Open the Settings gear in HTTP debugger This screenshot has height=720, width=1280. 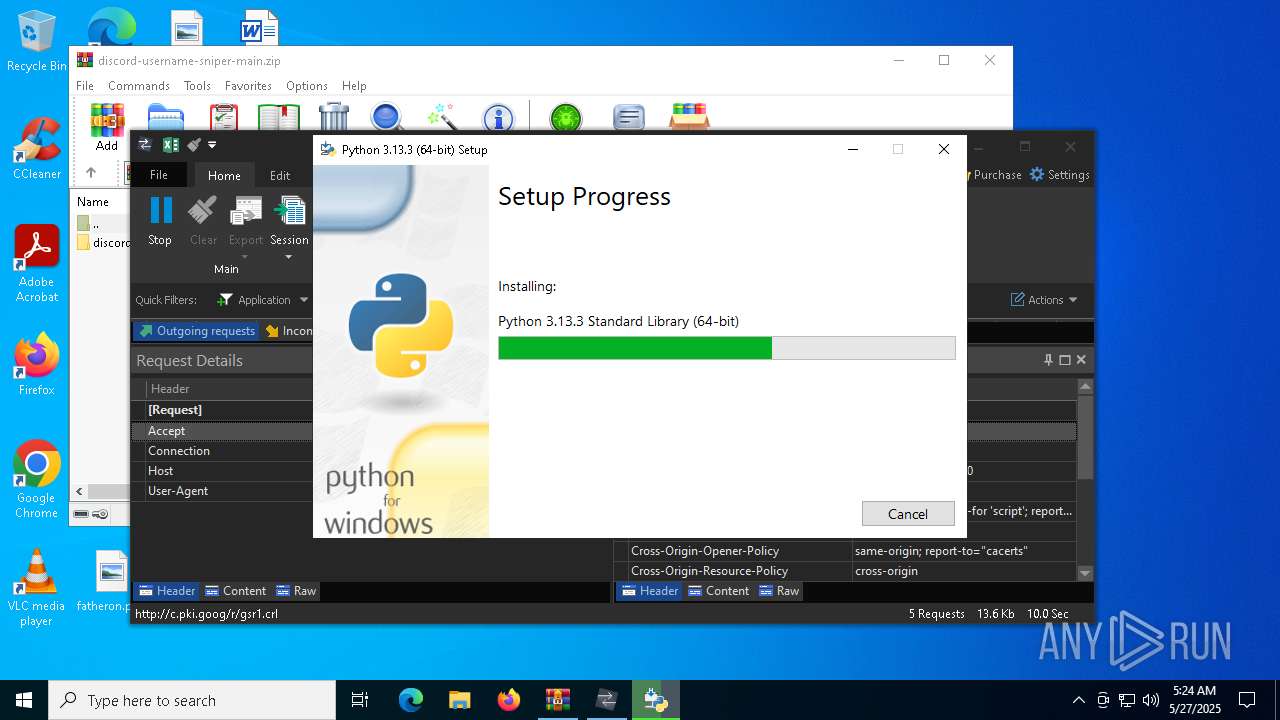1059,174
